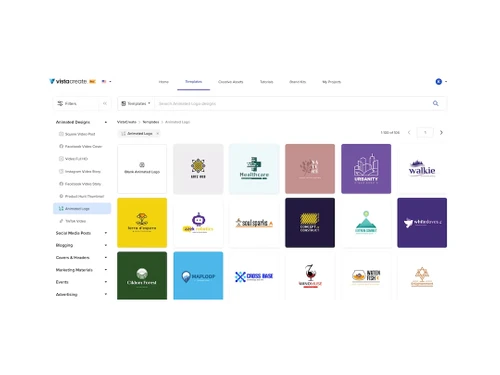
Task: Expand the Advertising category
Action: tap(106, 294)
